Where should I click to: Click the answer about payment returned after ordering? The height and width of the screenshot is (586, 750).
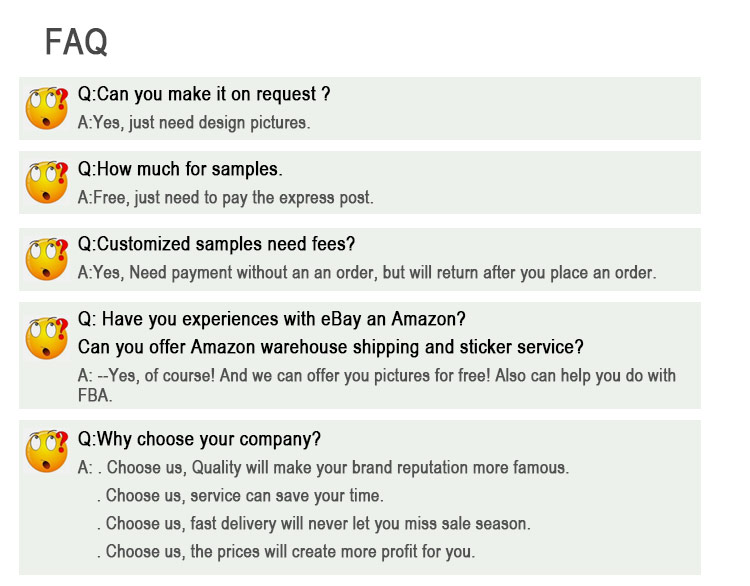click(367, 273)
